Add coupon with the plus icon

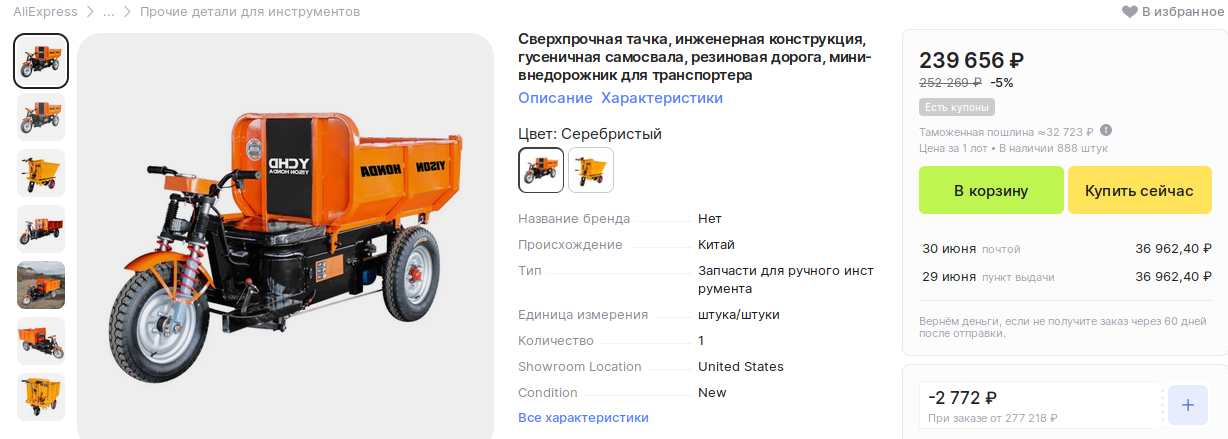click(x=1187, y=405)
